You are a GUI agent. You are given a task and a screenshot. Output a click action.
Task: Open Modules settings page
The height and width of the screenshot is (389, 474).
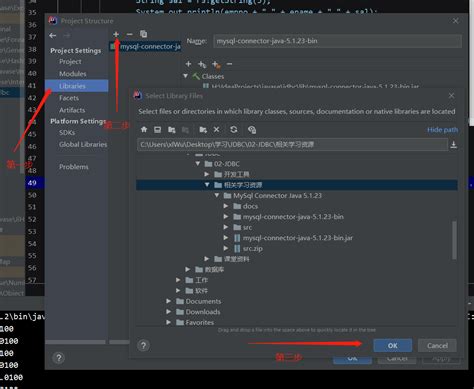(x=73, y=74)
